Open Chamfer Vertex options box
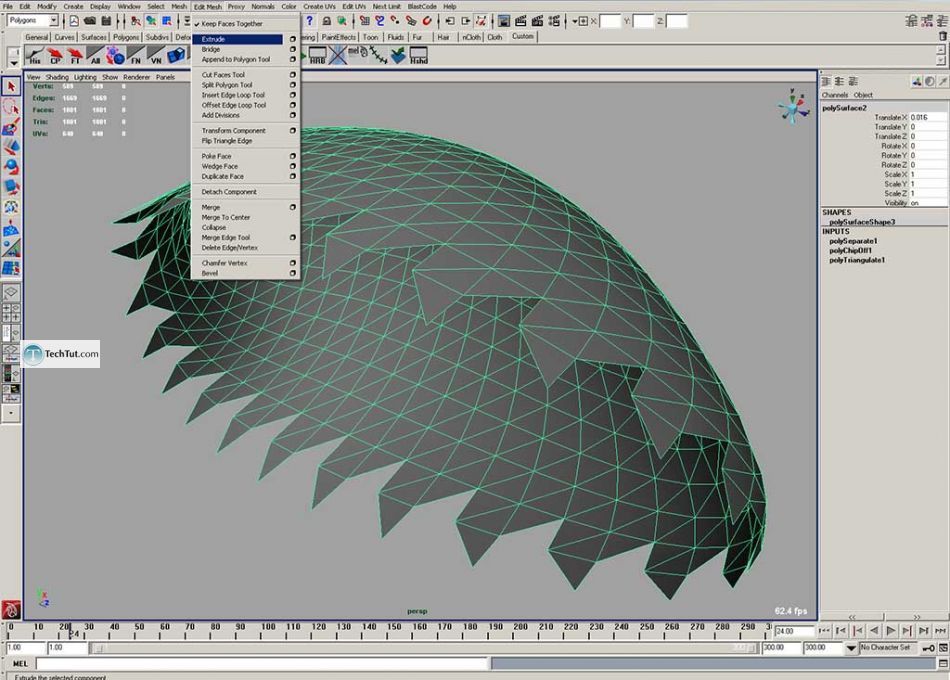The image size is (950, 680). [x=293, y=263]
